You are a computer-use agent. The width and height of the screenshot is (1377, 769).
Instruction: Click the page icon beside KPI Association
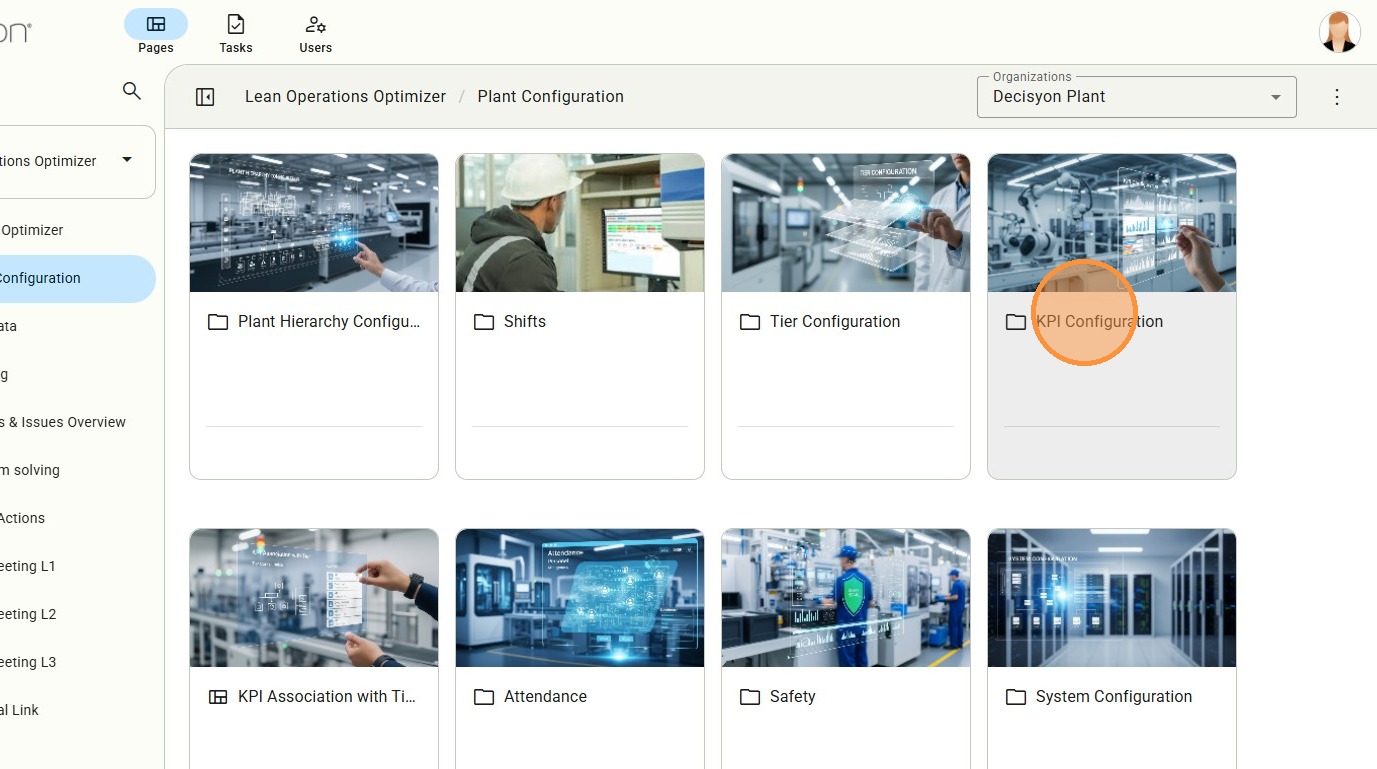(x=218, y=697)
